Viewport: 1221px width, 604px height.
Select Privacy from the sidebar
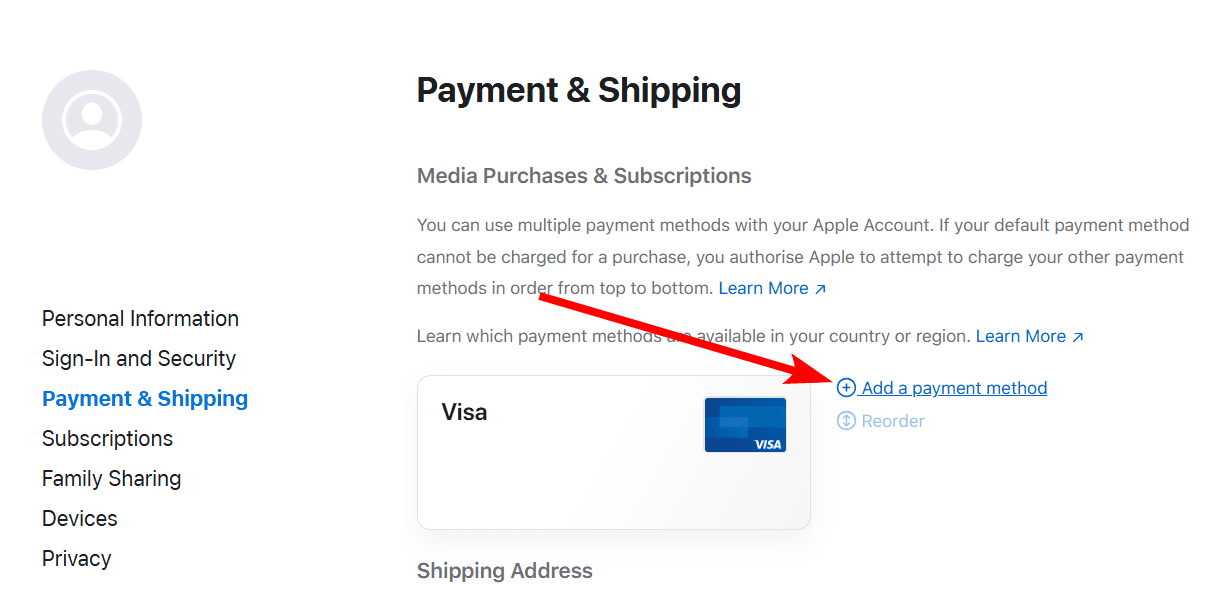[x=76, y=559]
